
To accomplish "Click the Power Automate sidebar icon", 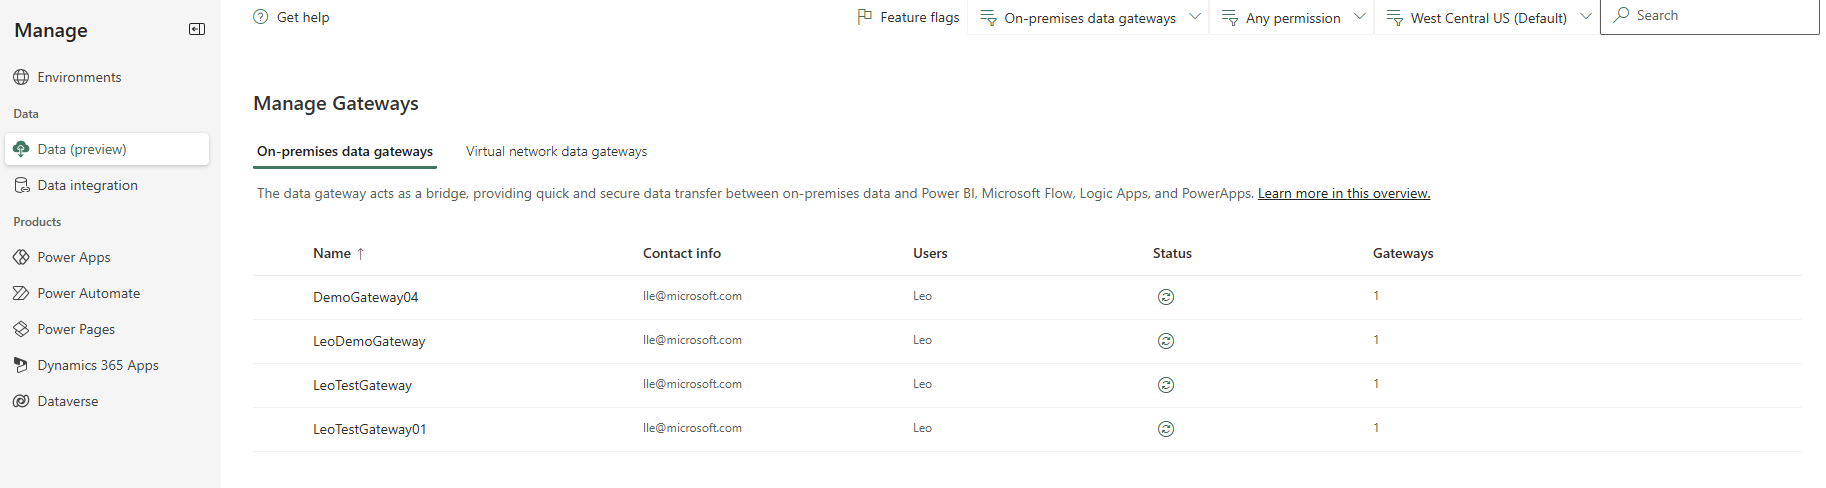I will pyautogui.click(x=21, y=293).
